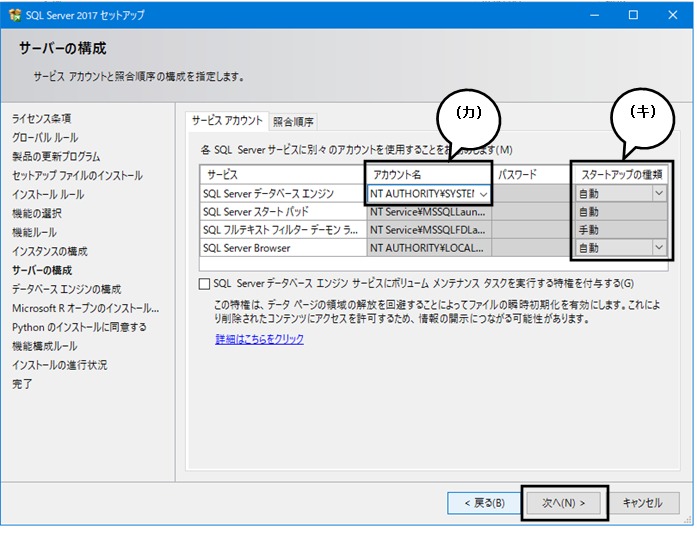Click the 手動 startup type cell
Viewport: 697px width, 535px height.
click(621, 230)
